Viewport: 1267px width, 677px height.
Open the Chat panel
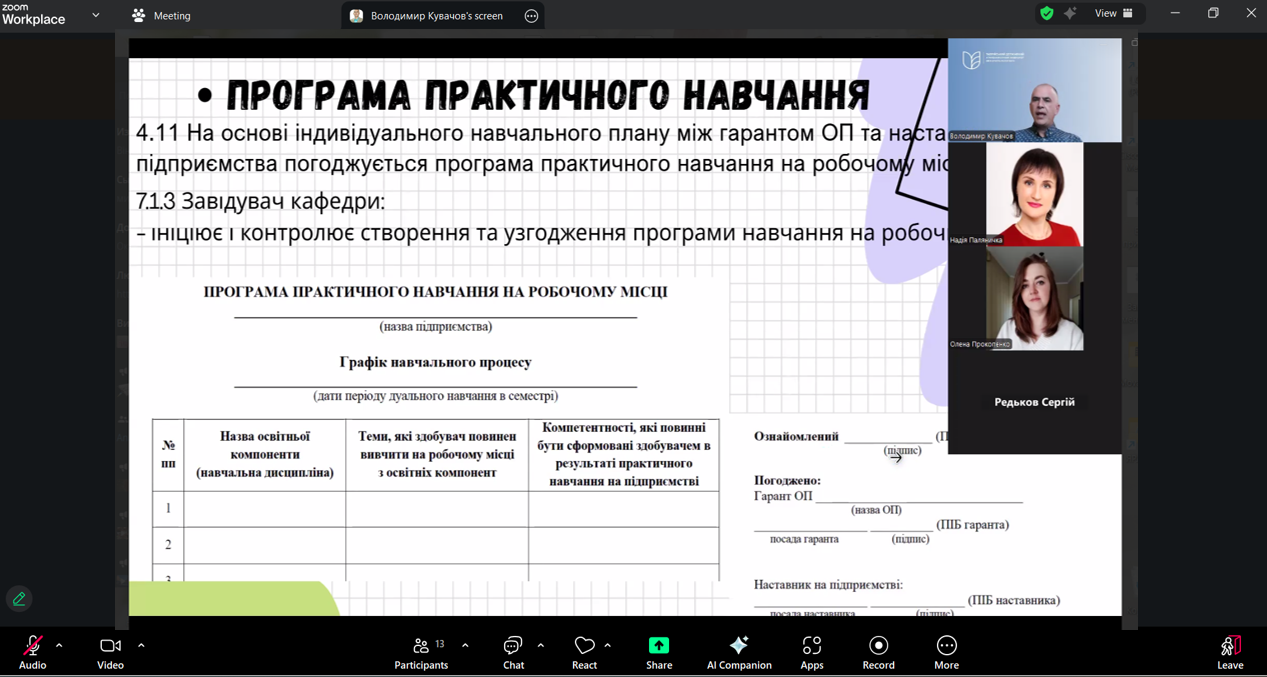pyautogui.click(x=513, y=652)
